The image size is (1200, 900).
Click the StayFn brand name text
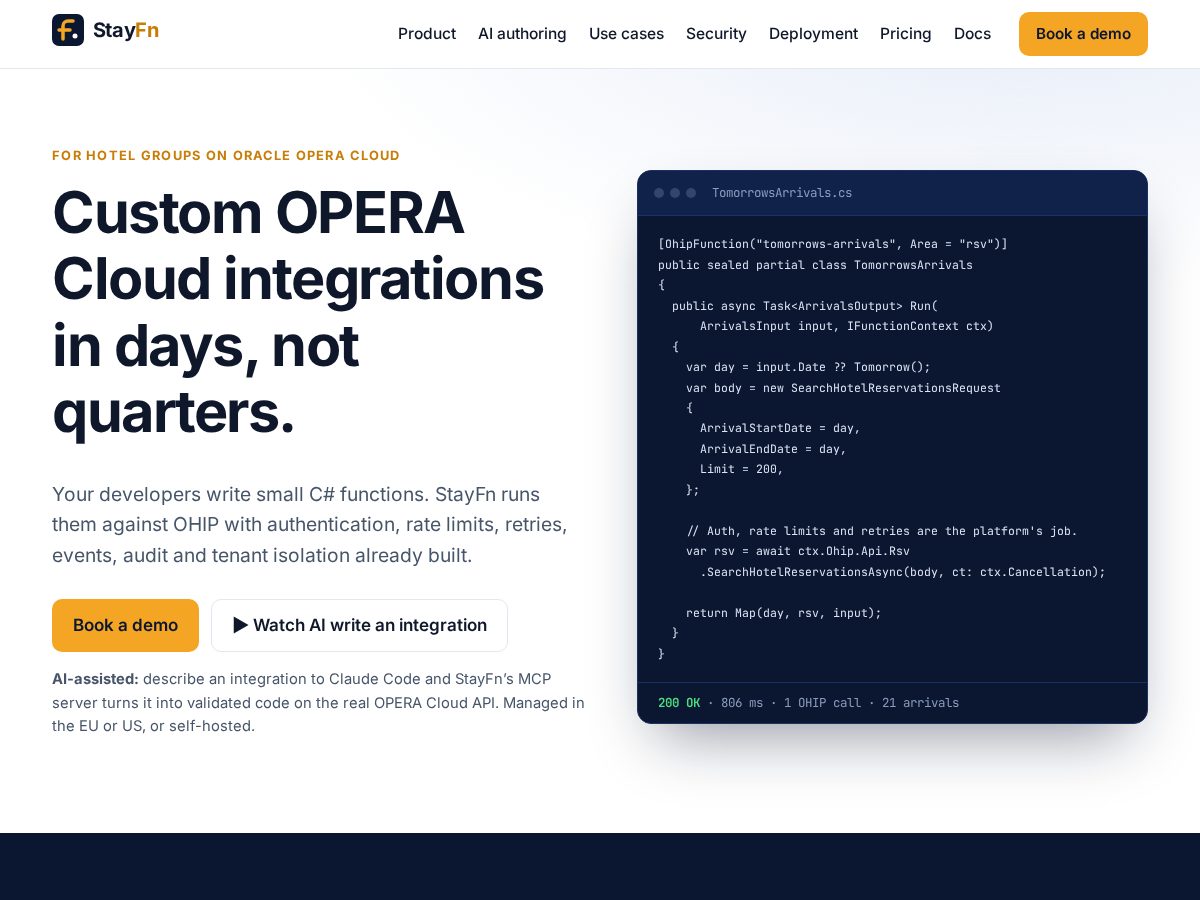pos(126,30)
